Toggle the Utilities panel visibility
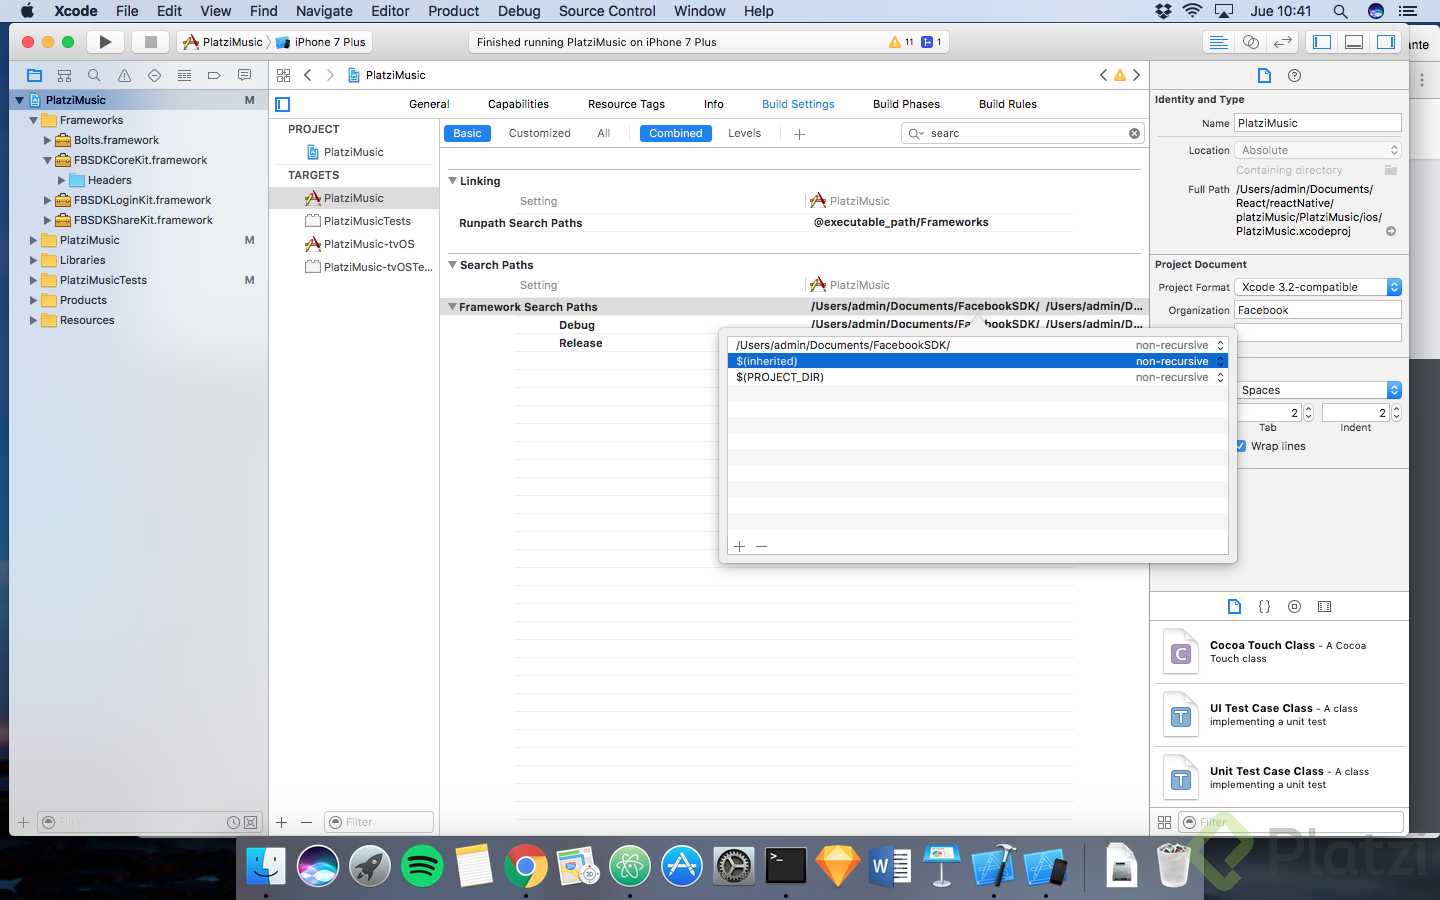This screenshot has width=1440, height=900. [x=1386, y=42]
